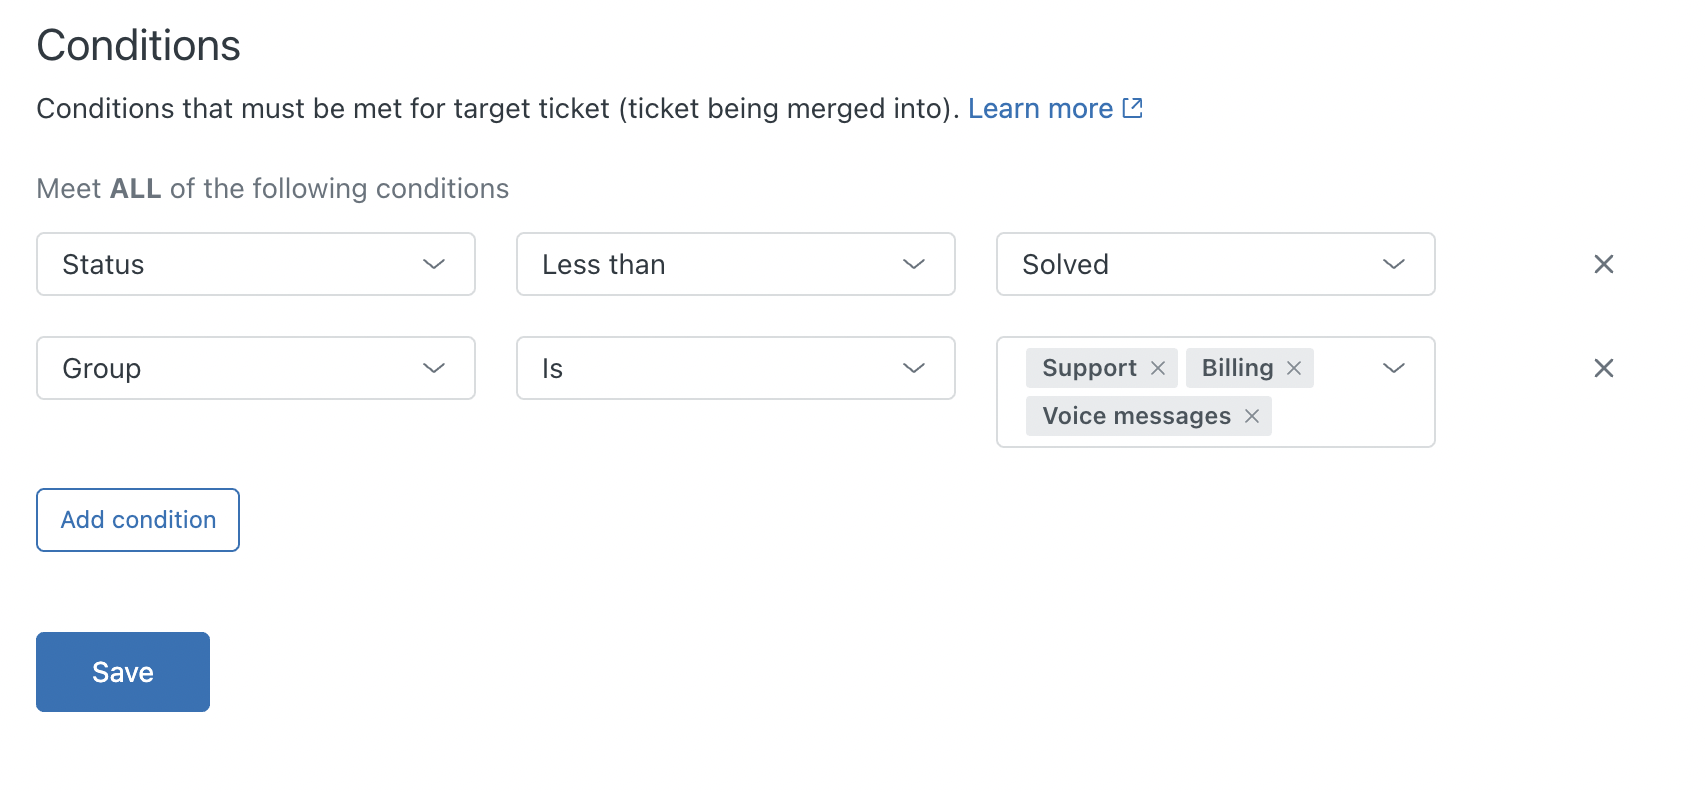Click the ALL text in conditions statement
The width and height of the screenshot is (1706, 792).
[134, 188]
